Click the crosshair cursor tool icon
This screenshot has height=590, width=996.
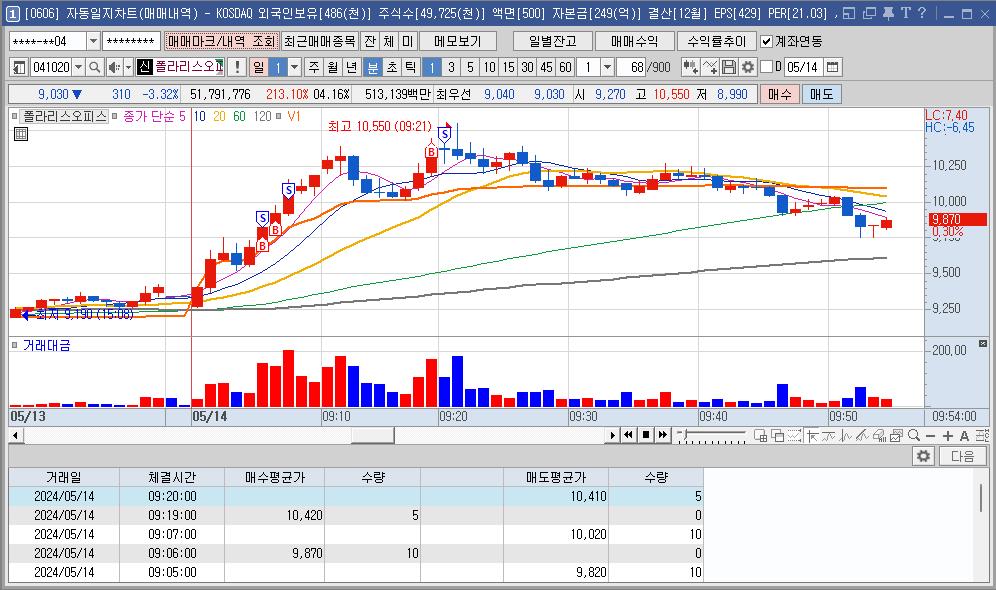tap(812, 436)
